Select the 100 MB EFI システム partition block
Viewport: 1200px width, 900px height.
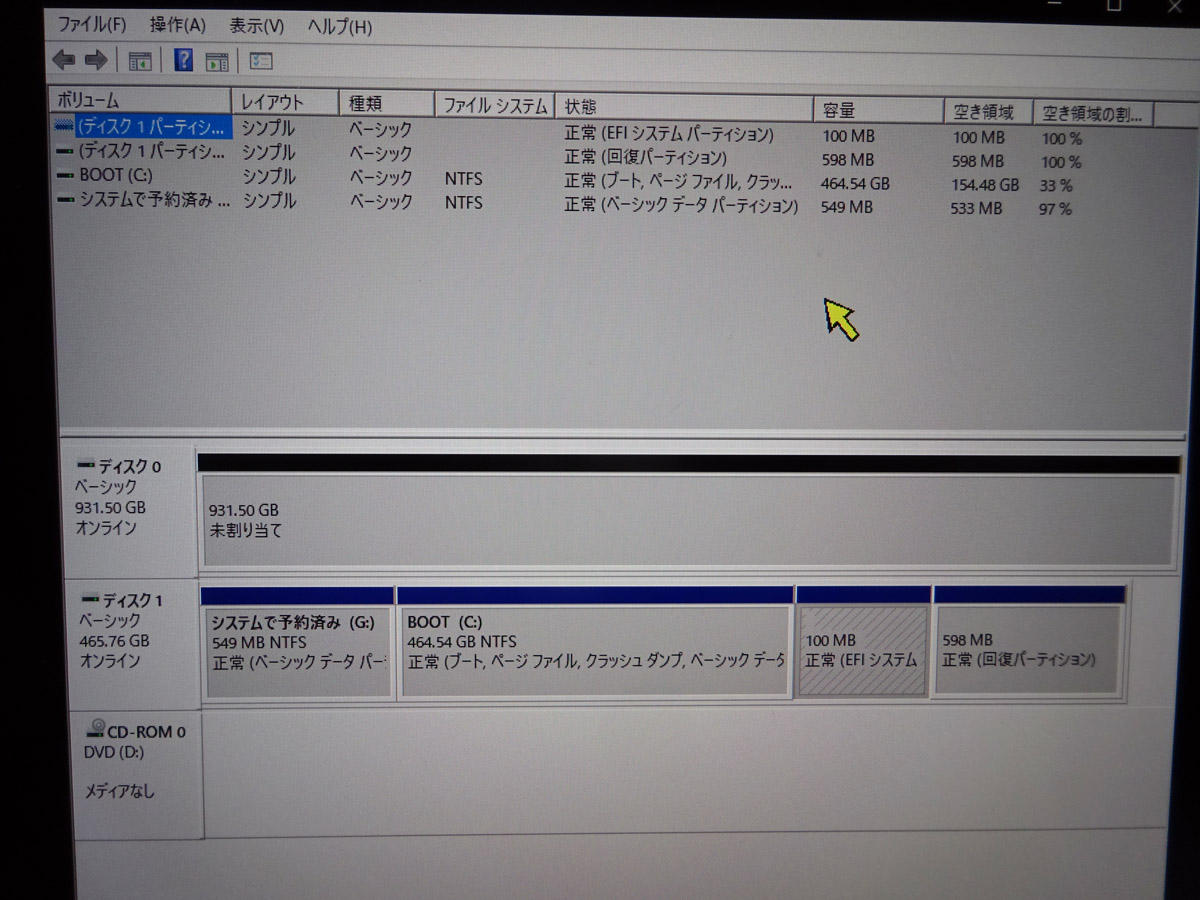pos(863,650)
